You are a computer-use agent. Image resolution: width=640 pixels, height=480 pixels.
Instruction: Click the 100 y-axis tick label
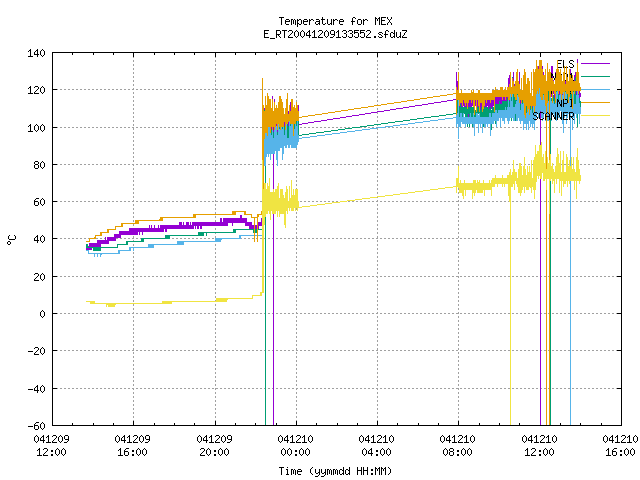pos(36,128)
